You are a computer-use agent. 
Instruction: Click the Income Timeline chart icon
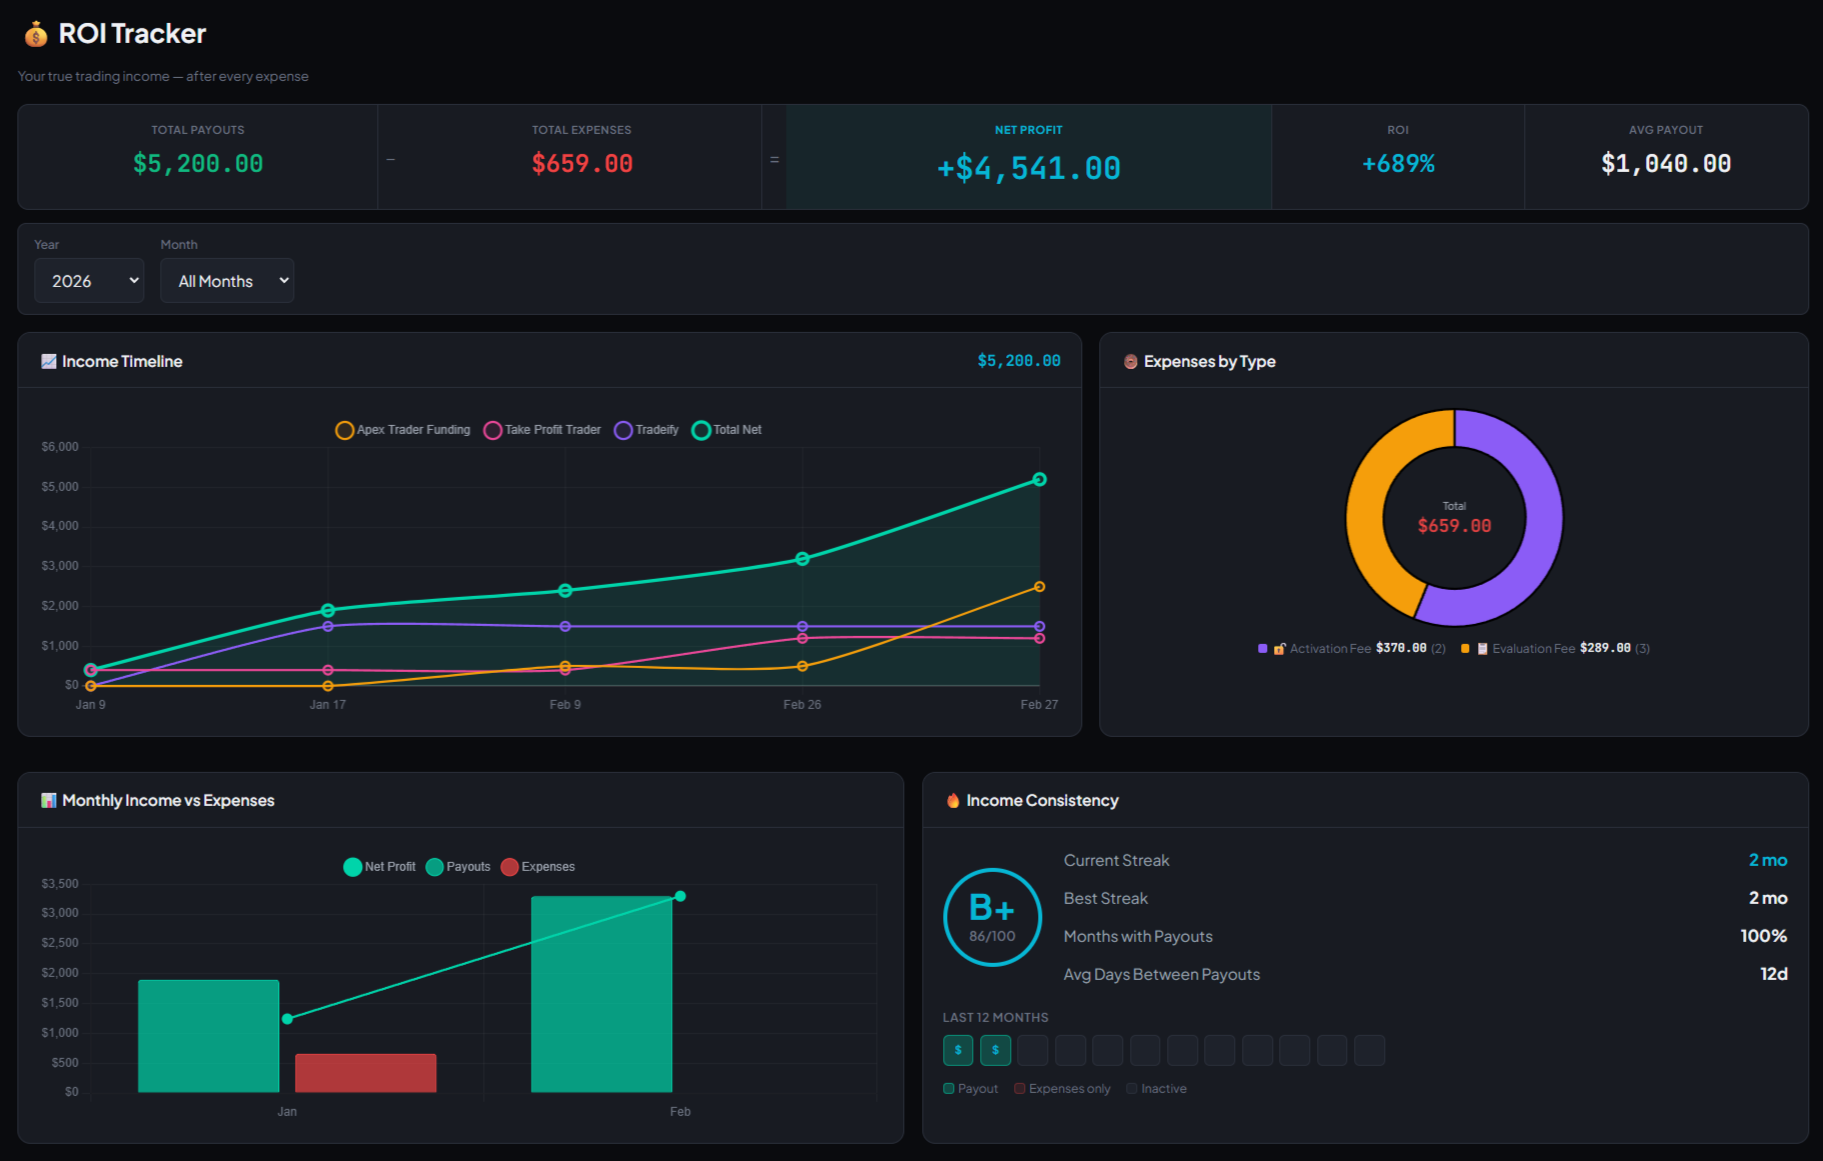point(48,361)
